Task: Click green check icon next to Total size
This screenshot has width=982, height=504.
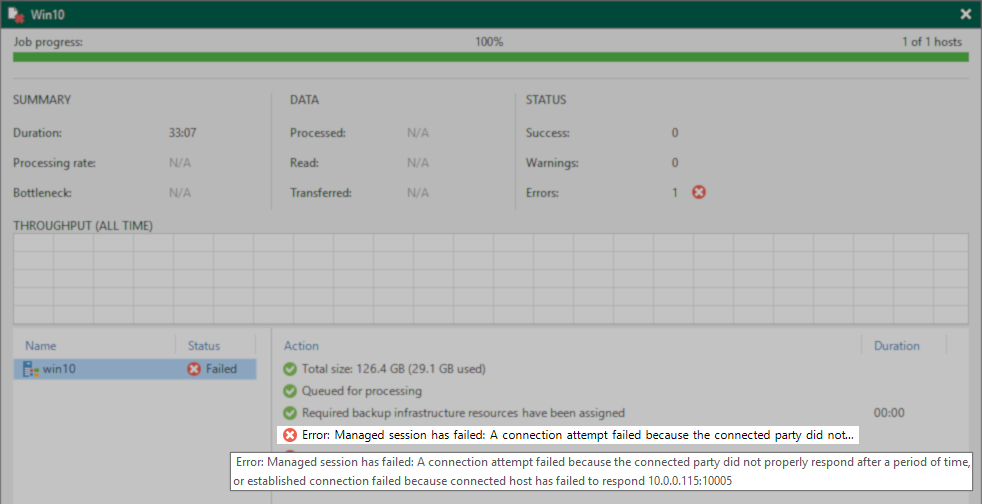Action: [x=289, y=369]
